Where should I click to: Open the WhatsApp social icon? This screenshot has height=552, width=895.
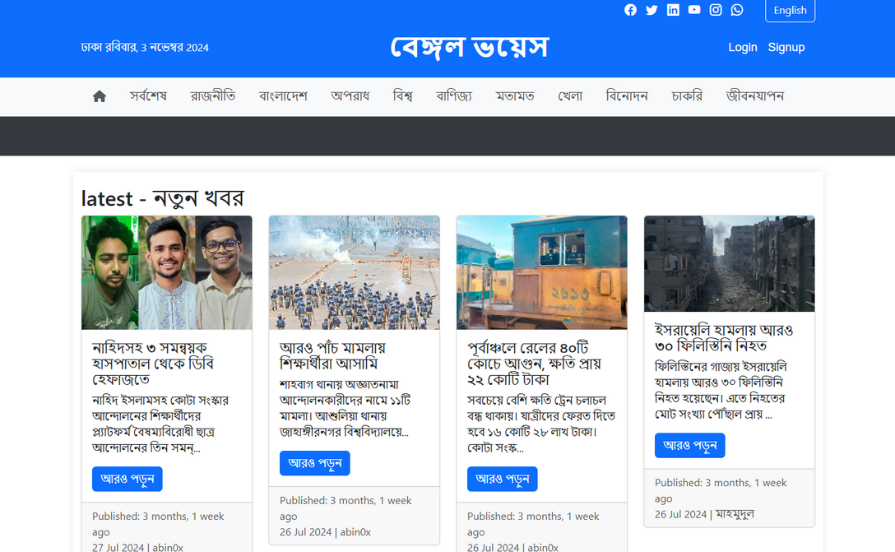[737, 10]
